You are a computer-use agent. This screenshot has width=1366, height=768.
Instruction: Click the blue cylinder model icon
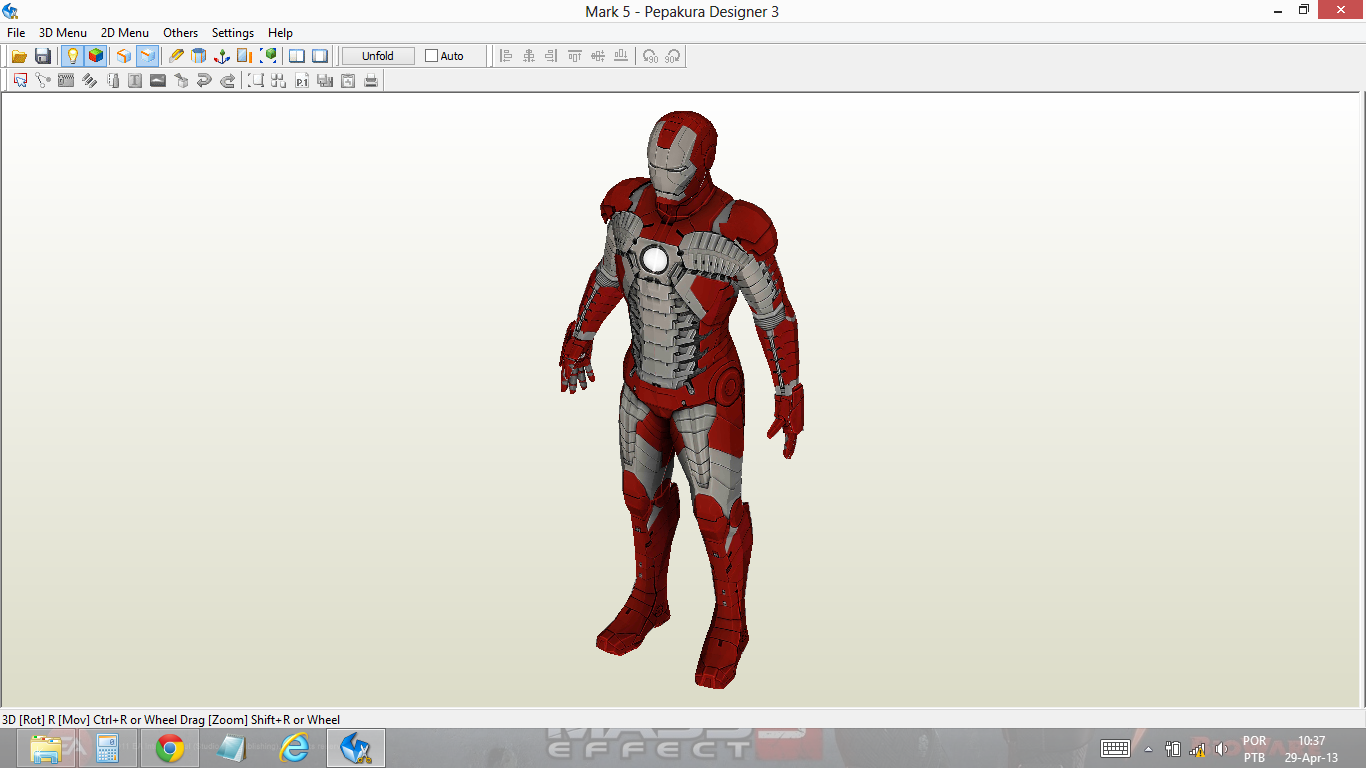click(x=199, y=56)
